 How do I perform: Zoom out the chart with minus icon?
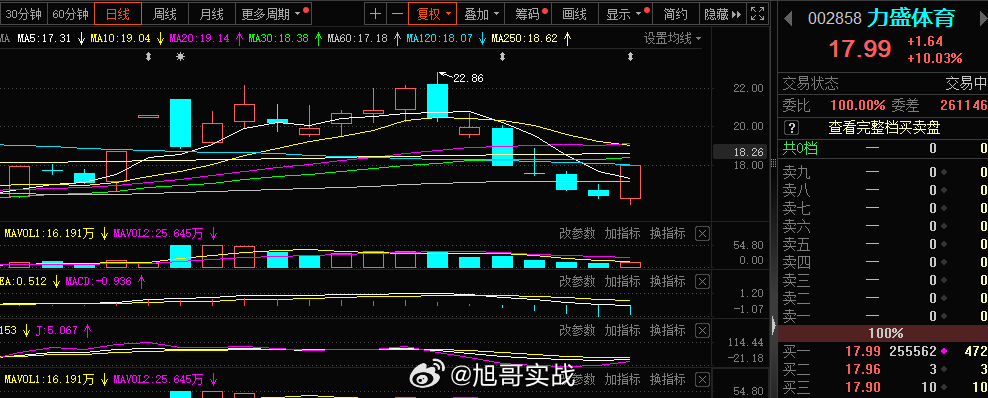point(397,13)
